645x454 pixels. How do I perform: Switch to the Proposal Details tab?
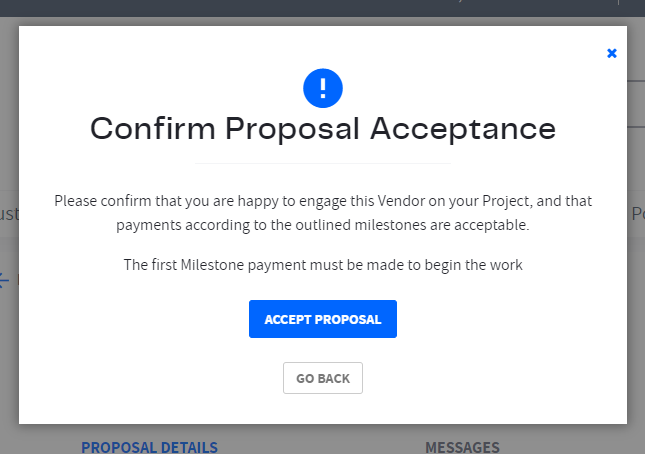(x=149, y=447)
